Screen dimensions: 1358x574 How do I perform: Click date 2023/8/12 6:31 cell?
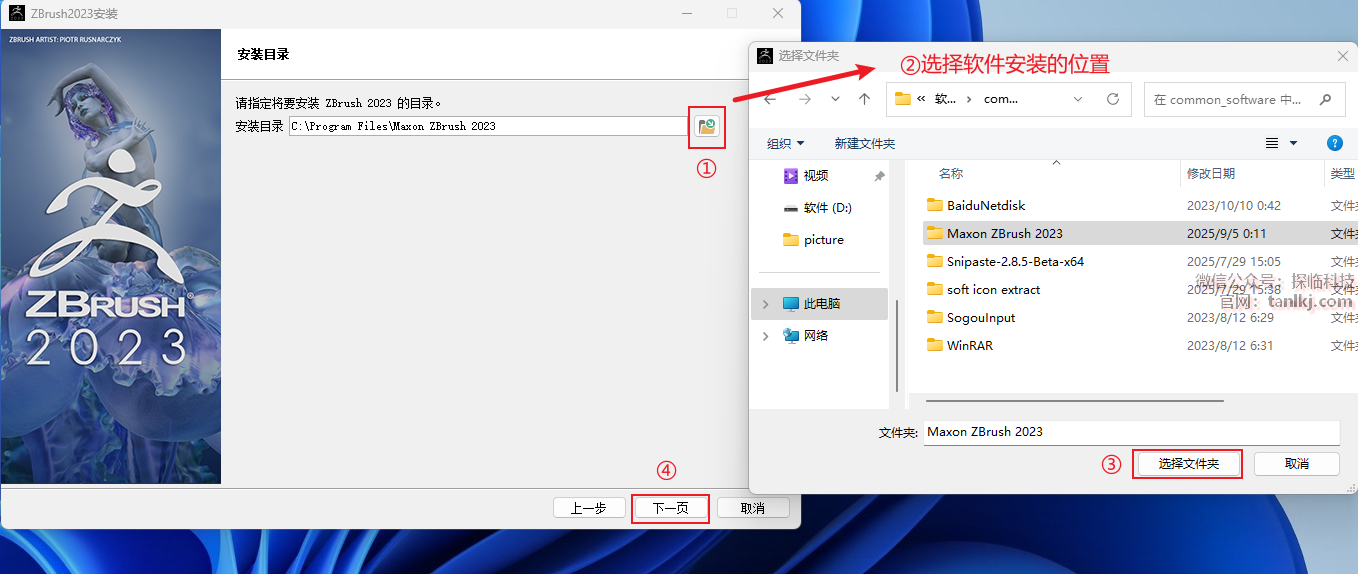[x=1230, y=345]
